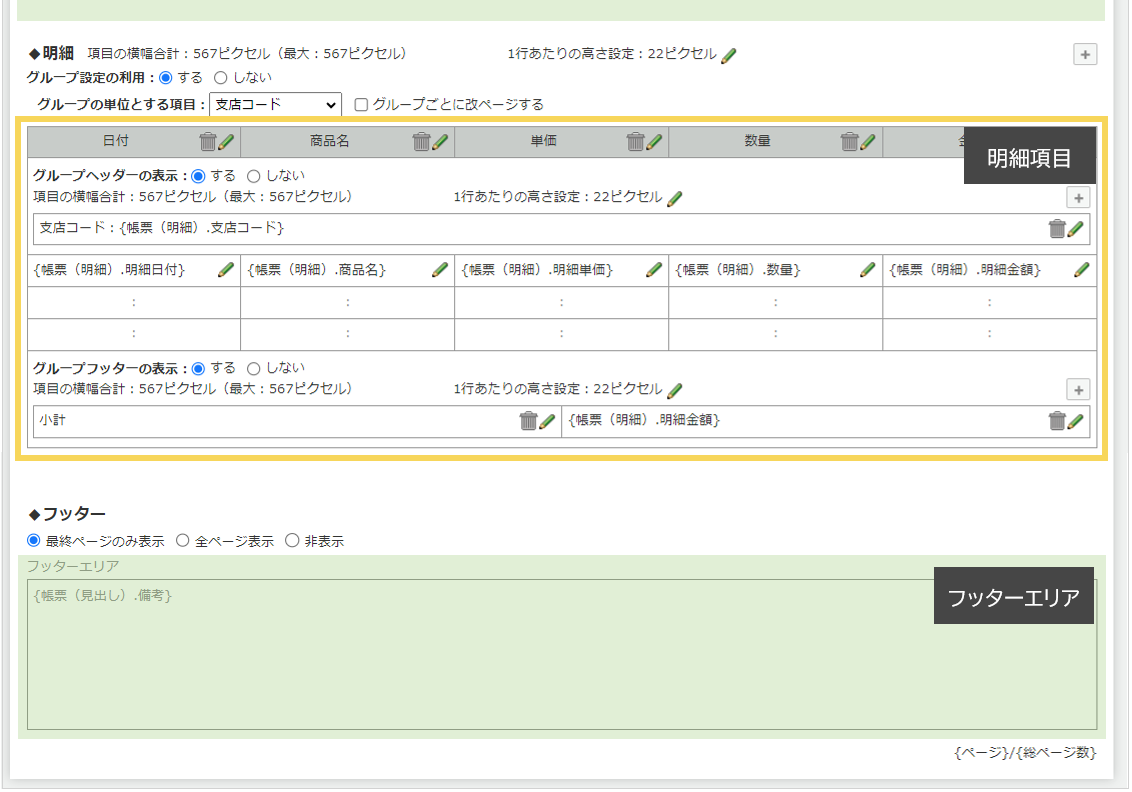1132x792 pixels.
Task: Edit the group header row height setting
Action: pyautogui.click(x=674, y=198)
